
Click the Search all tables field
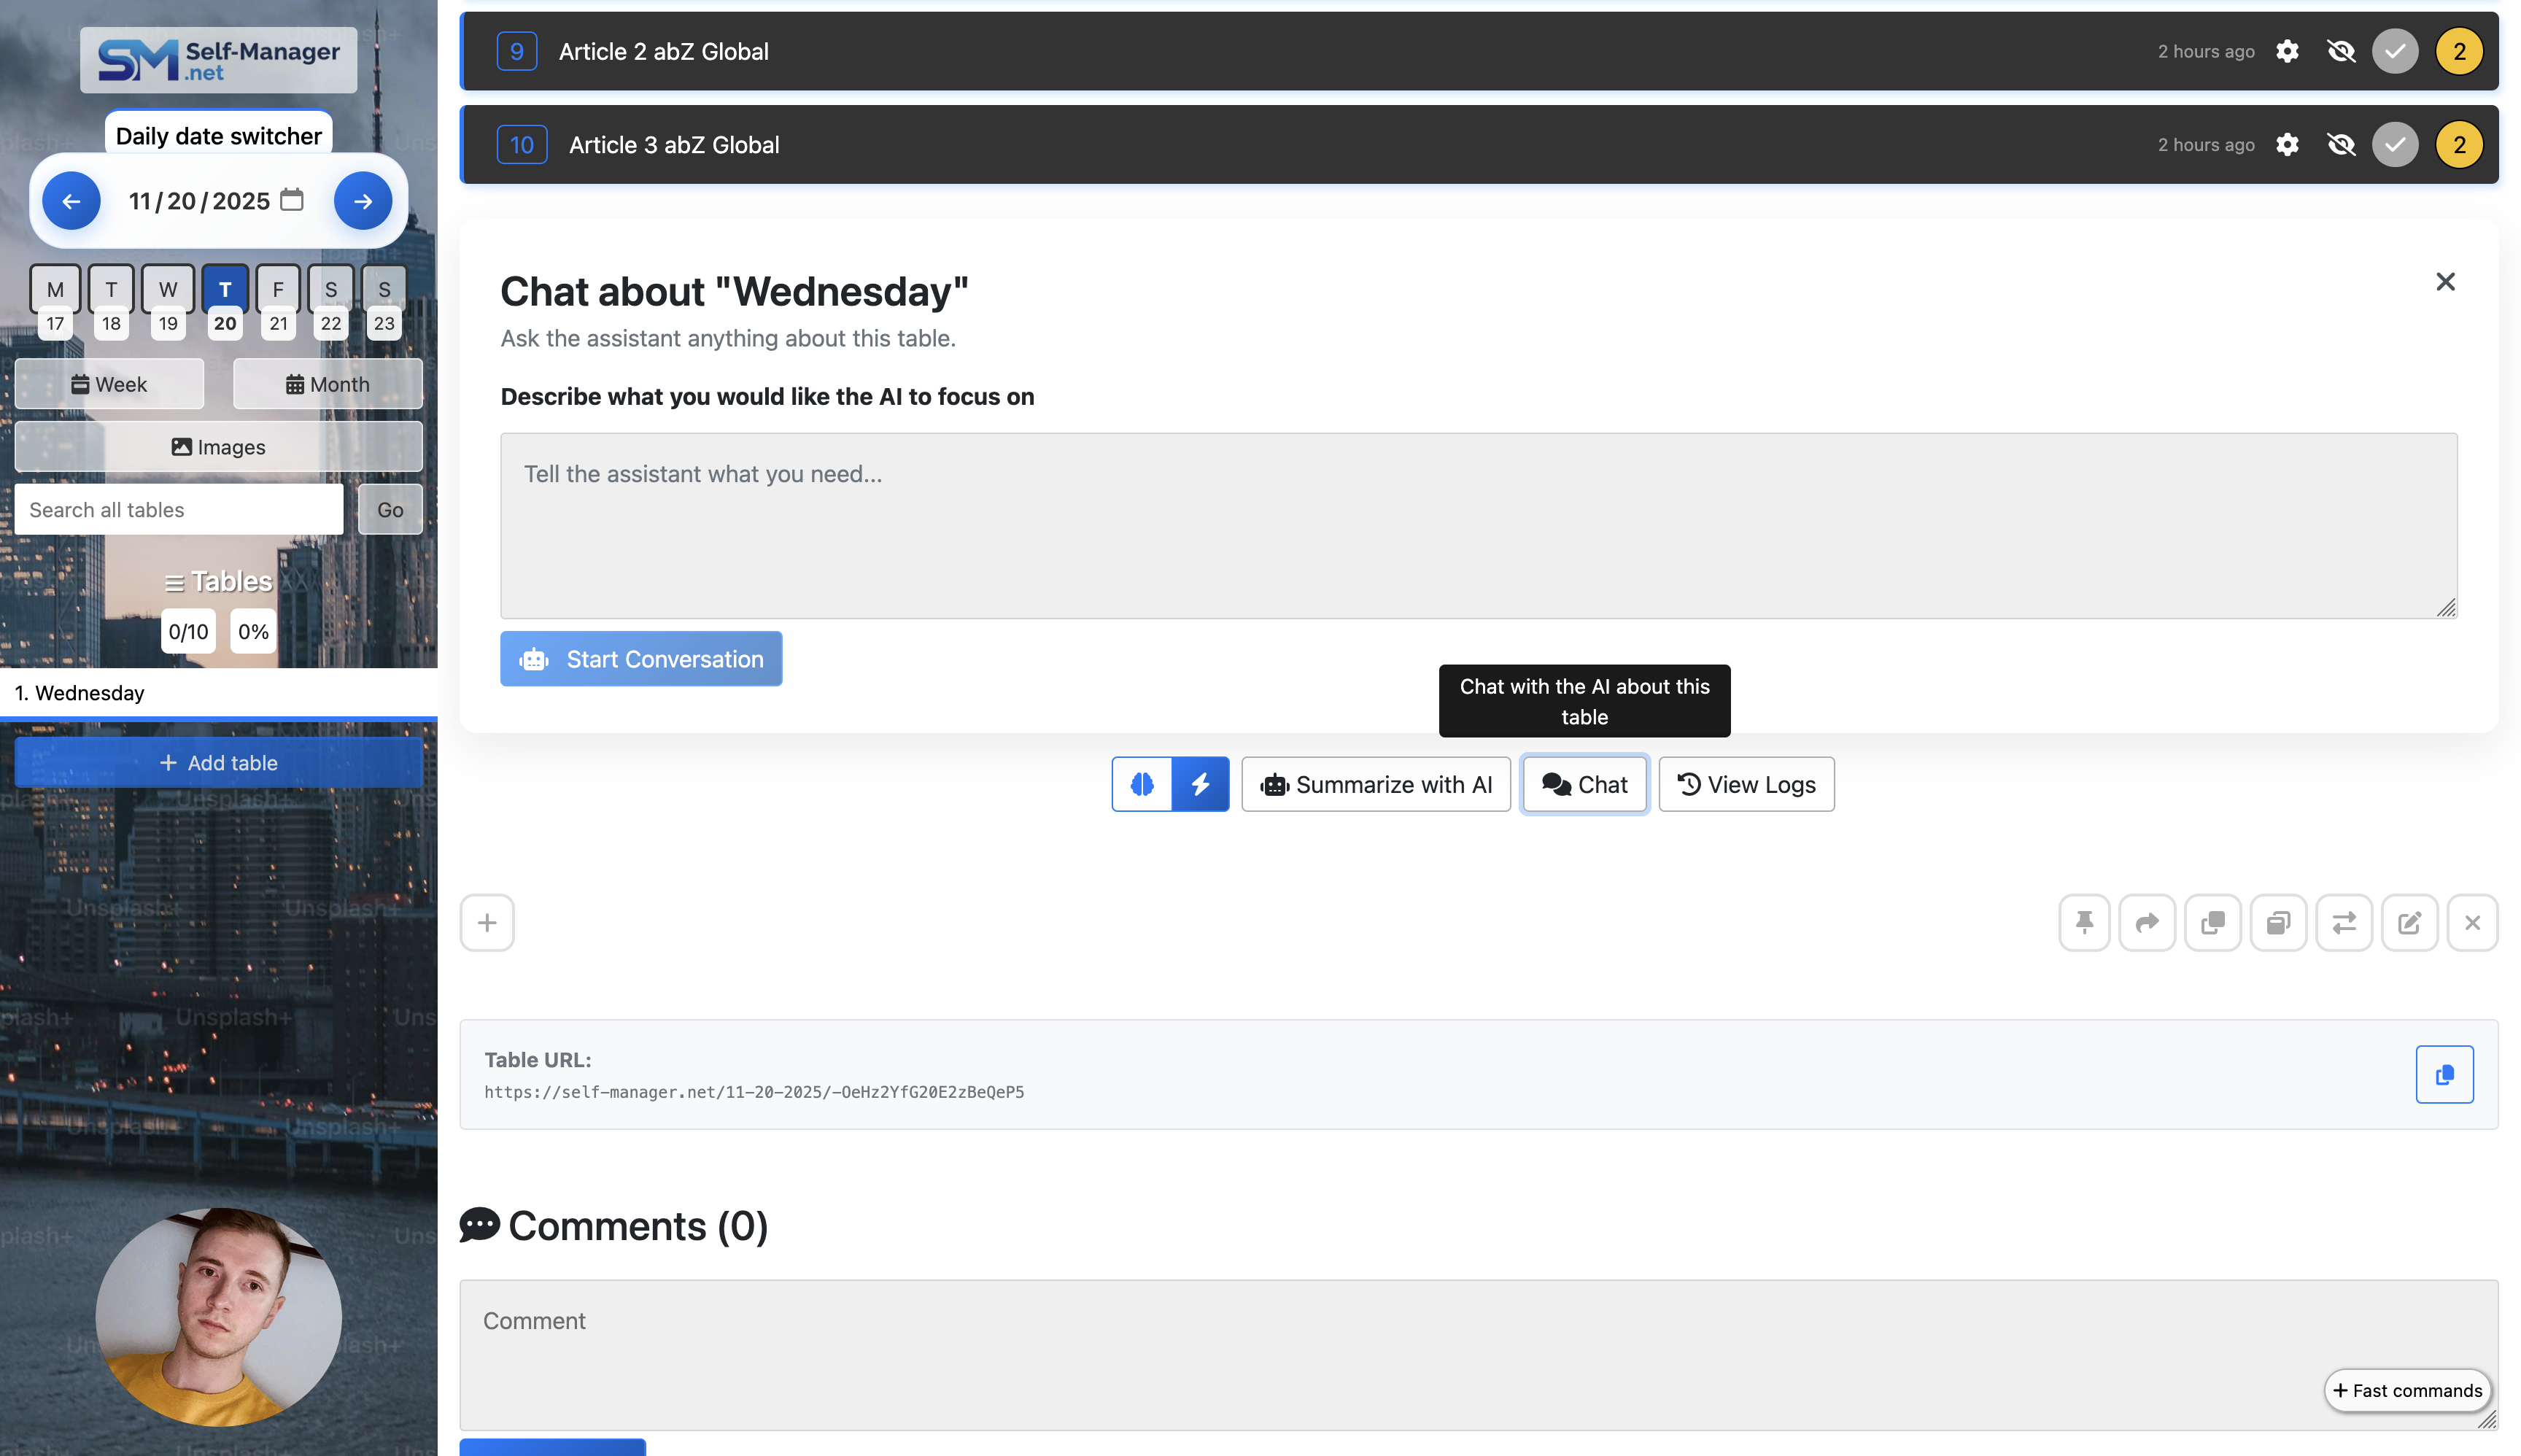(179, 510)
